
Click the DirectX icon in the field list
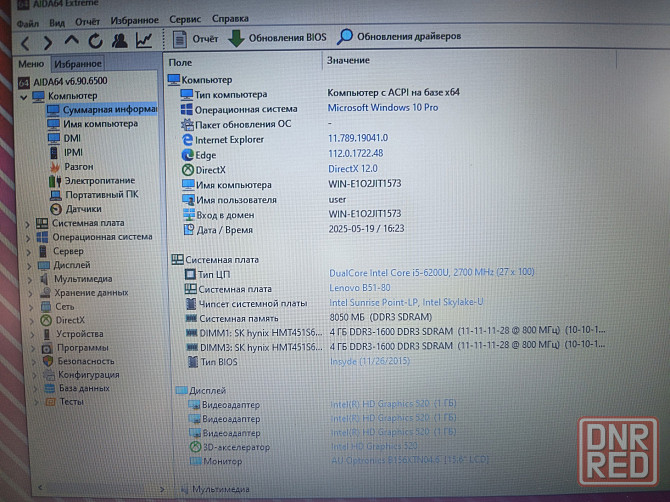click(188, 170)
